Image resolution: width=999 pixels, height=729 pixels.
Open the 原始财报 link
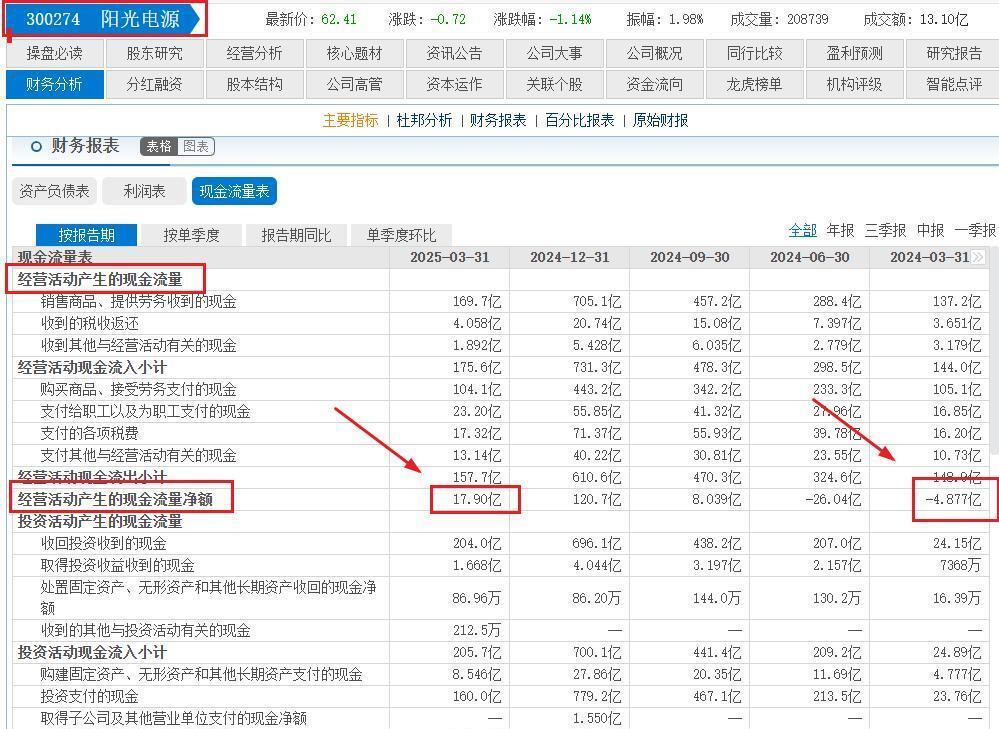[660, 120]
